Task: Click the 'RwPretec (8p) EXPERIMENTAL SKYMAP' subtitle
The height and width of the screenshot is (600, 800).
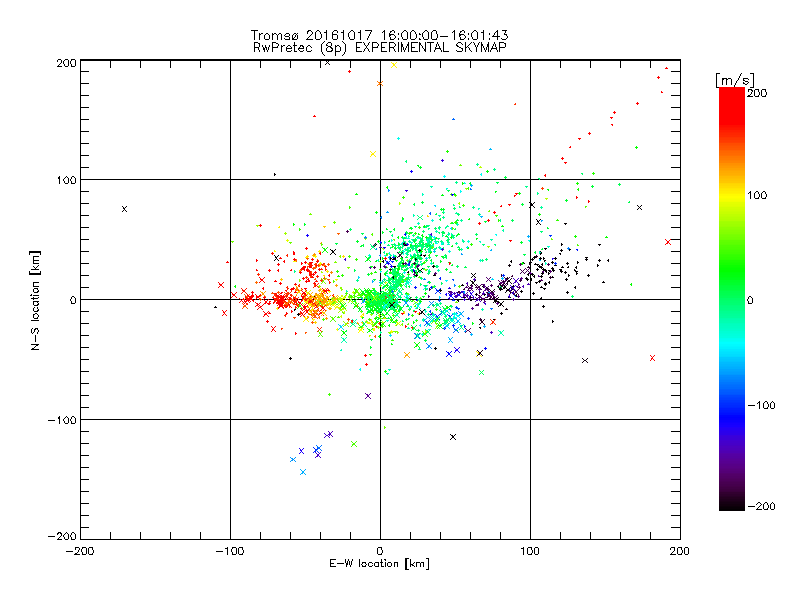Action: coord(380,48)
